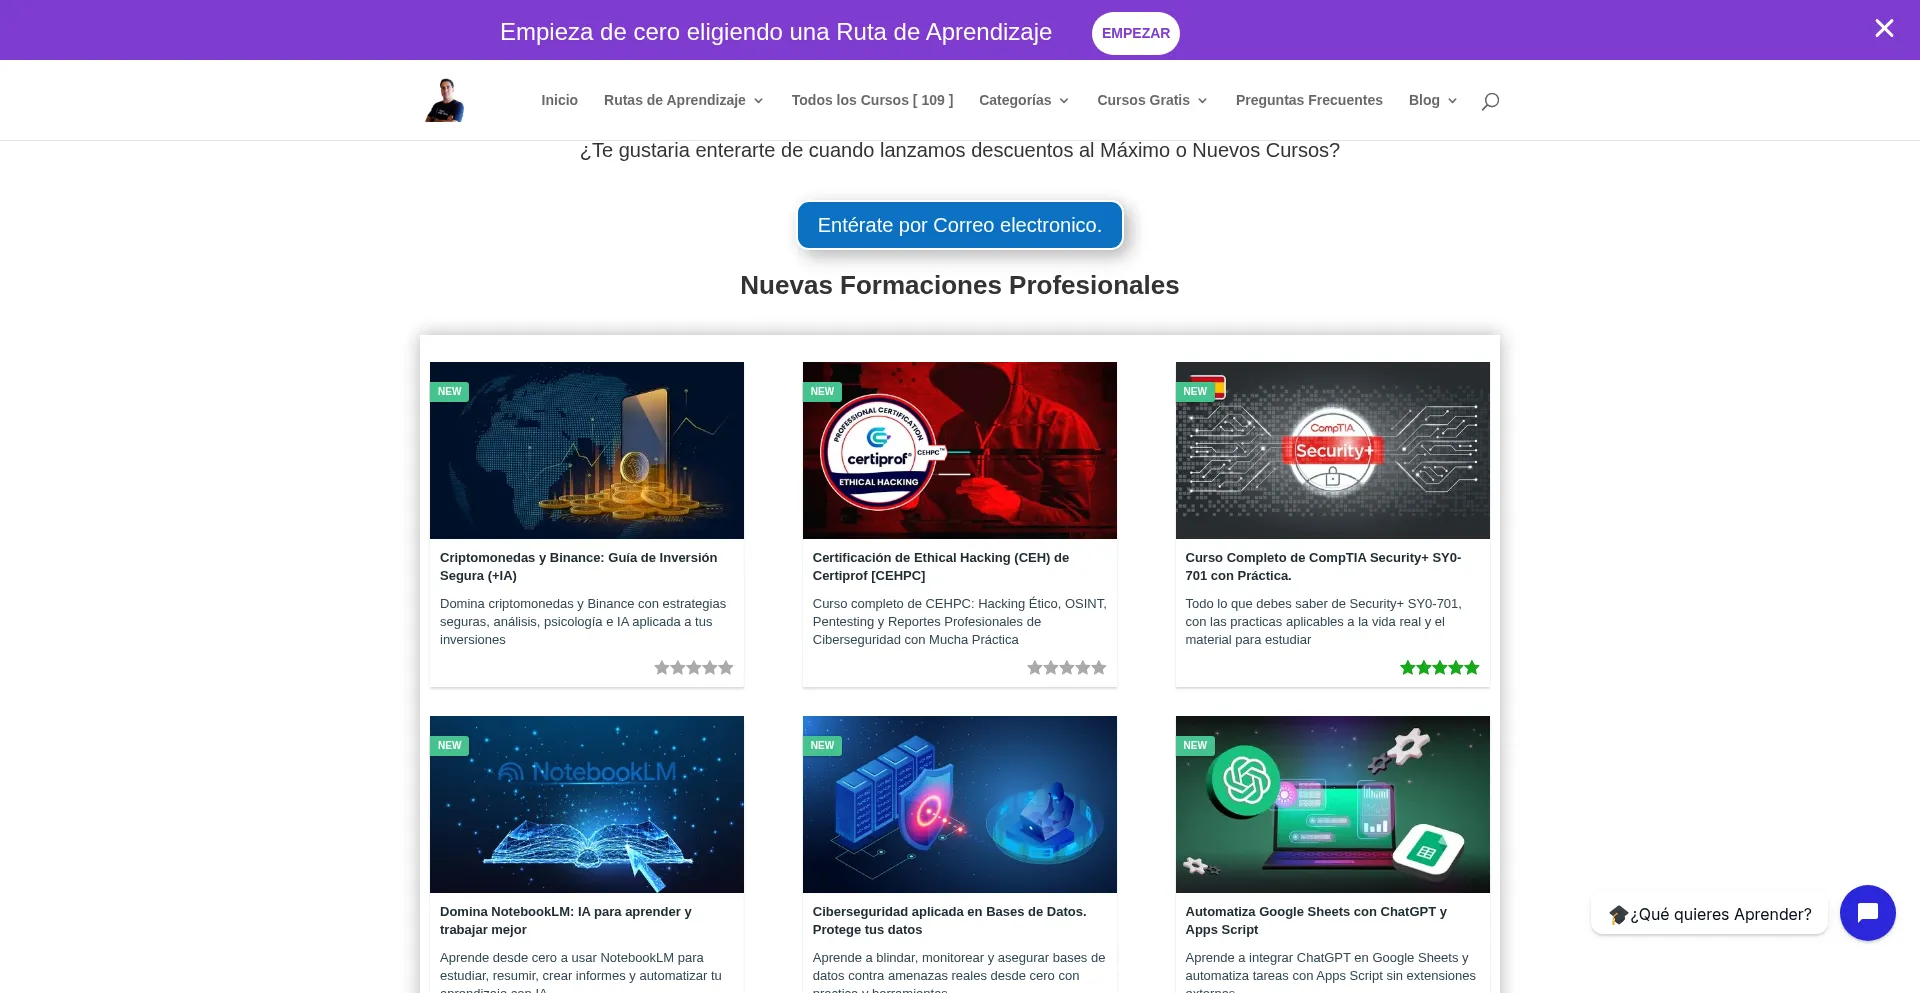
Task: Click the green star rating on CompTIA Security+
Action: (x=1439, y=668)
